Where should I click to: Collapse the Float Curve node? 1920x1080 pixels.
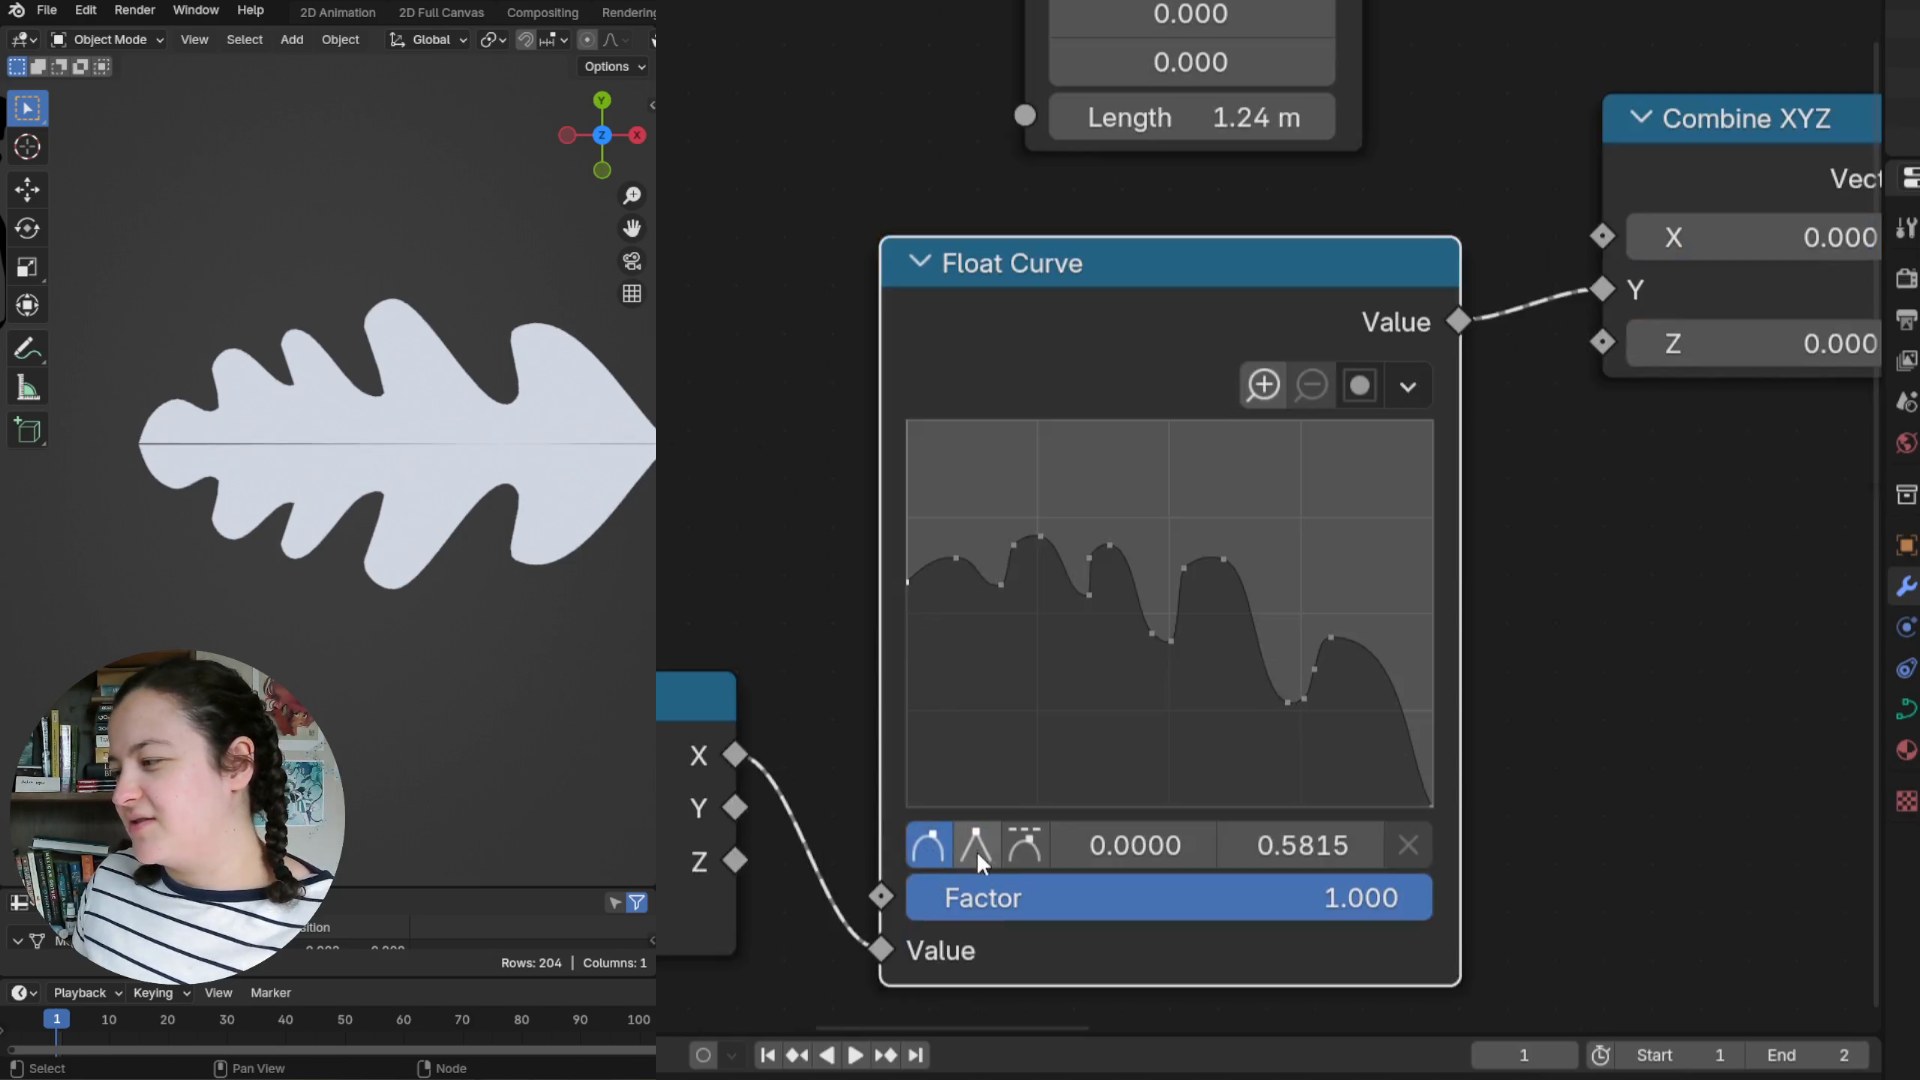[919, 262]
